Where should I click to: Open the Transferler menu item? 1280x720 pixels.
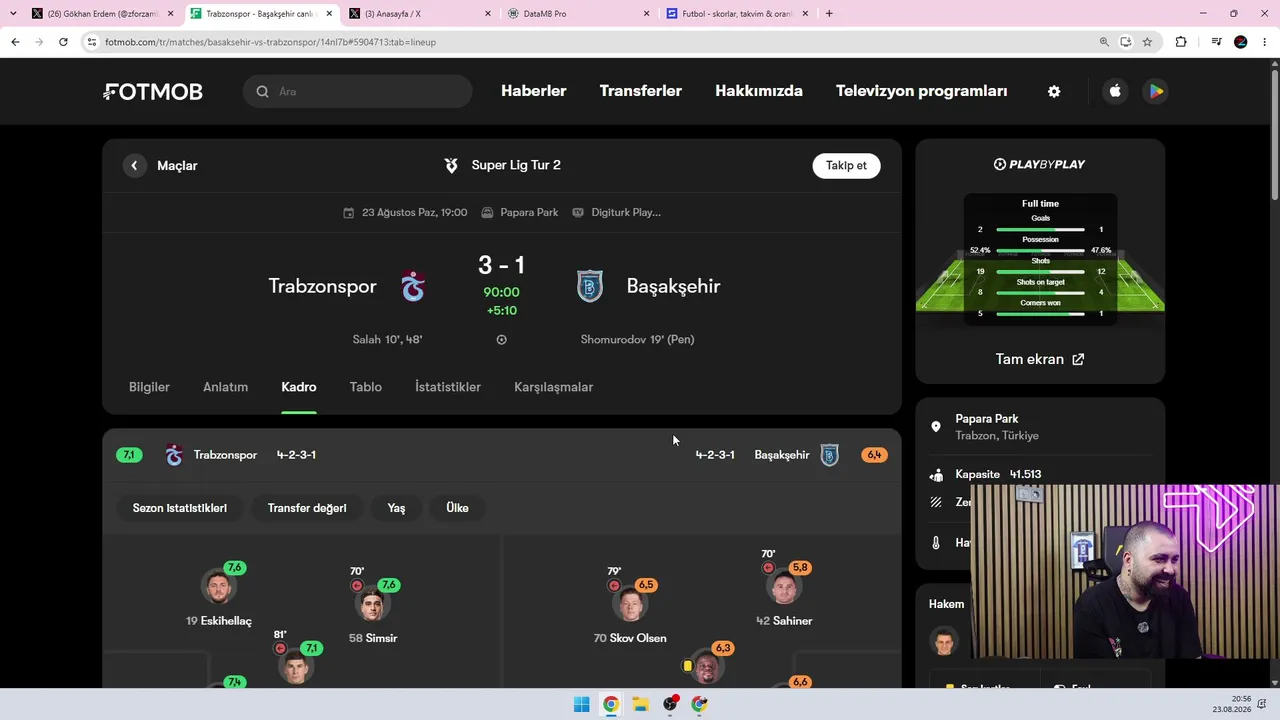641,91
